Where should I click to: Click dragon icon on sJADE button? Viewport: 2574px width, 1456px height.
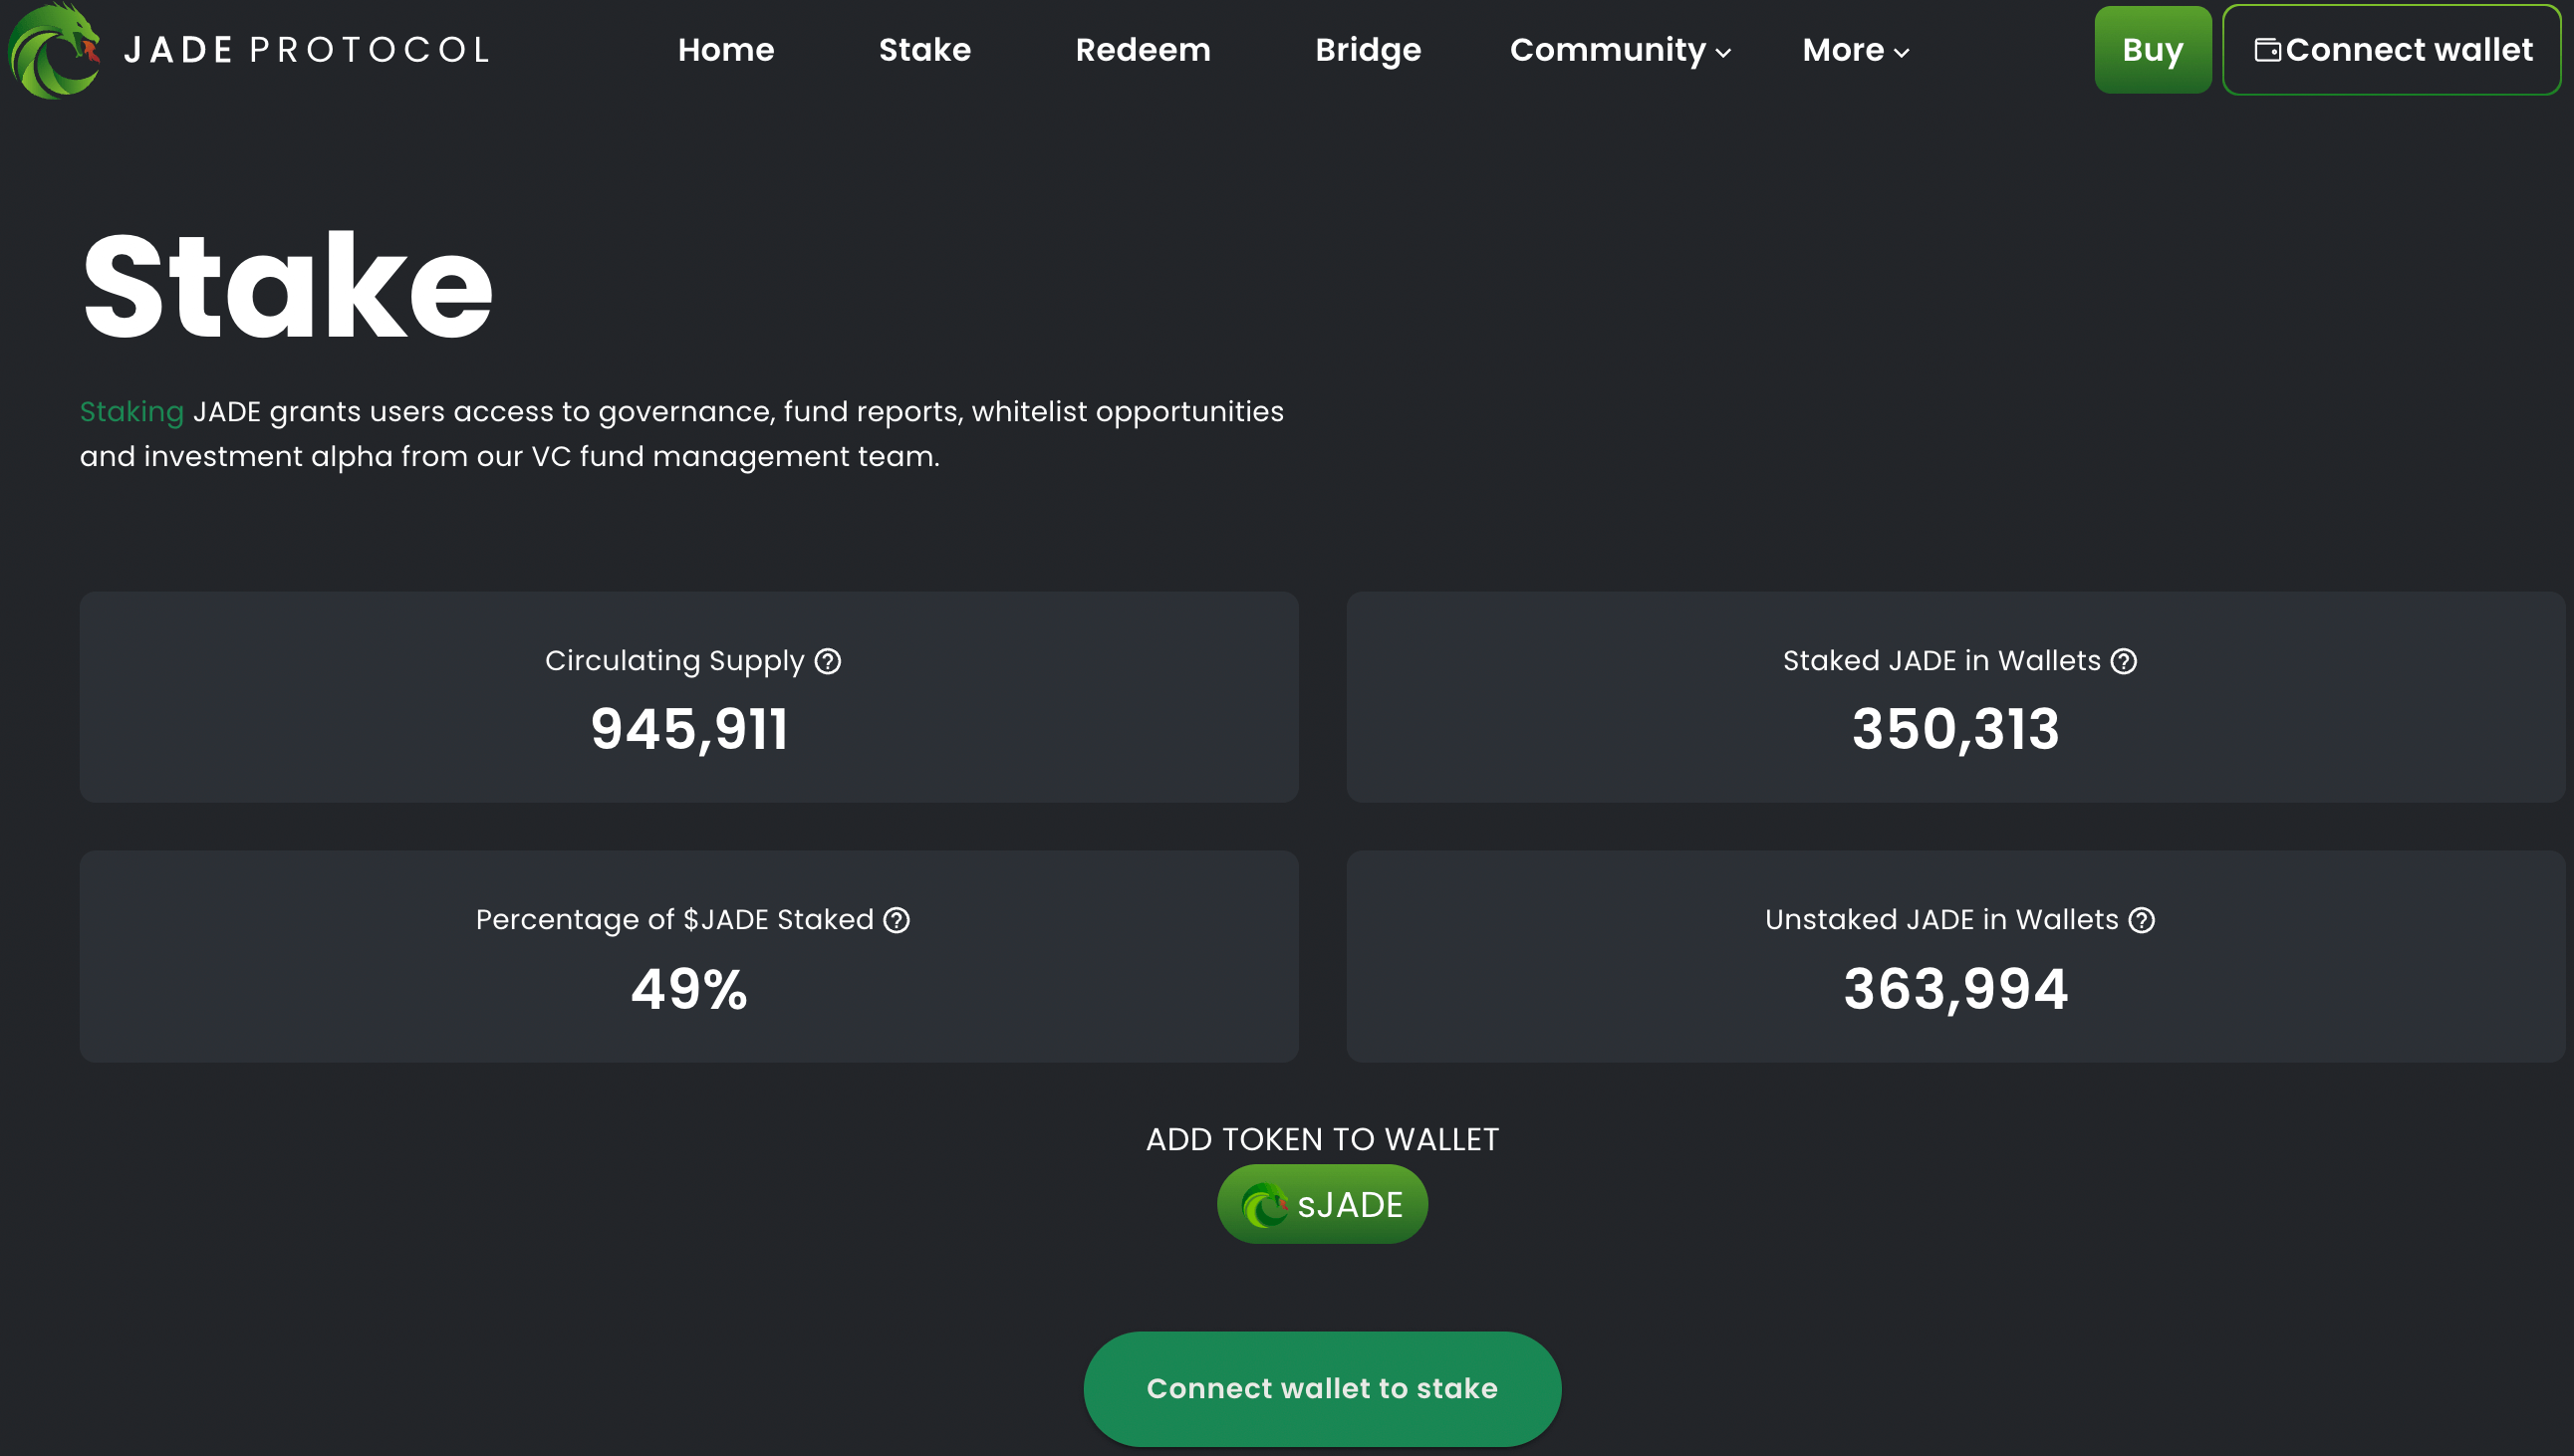(1265, 1205)
